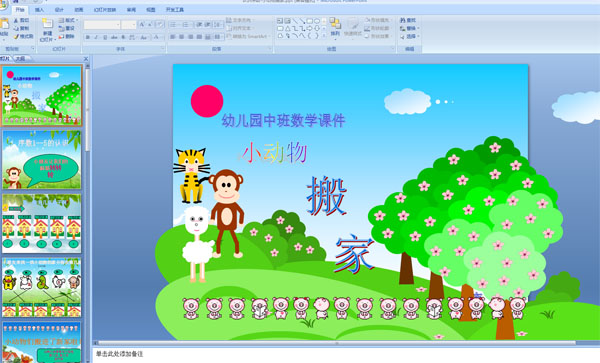
Task: Select the triangle shape in shapes gallery
Action: (x=287, y=28)
